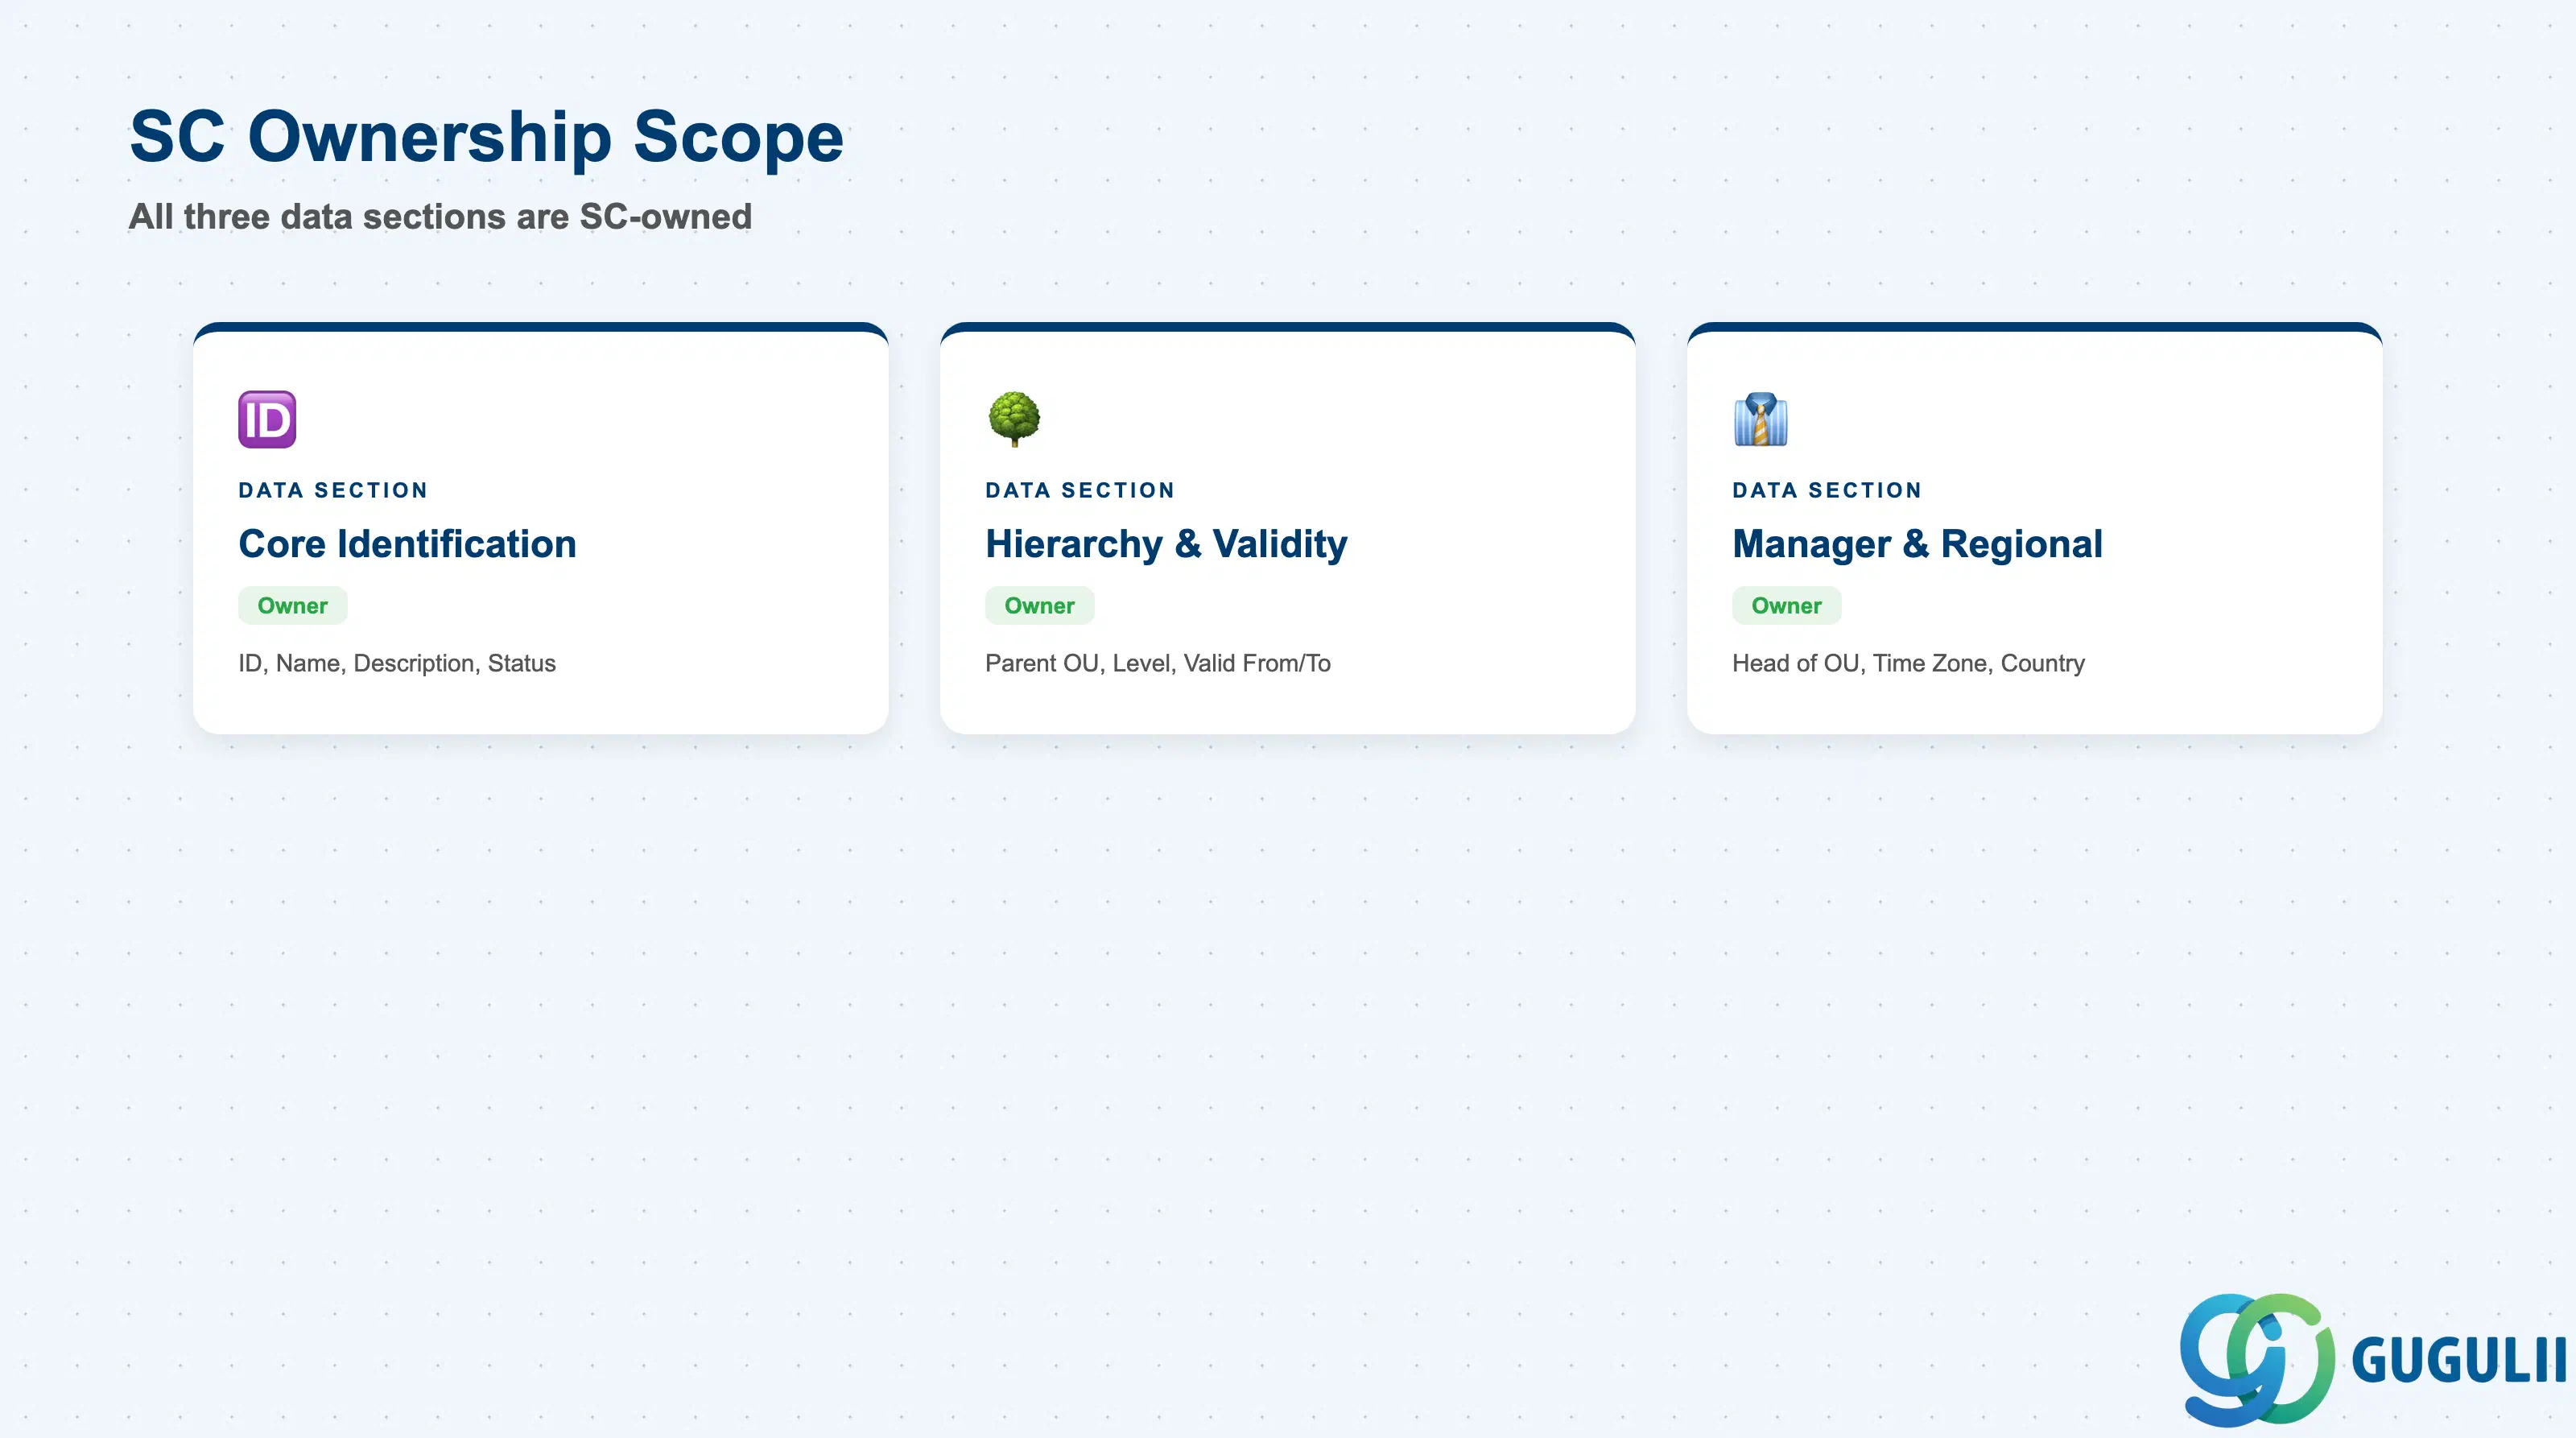
Task: Click the shirt and tie icon
Action: (x=1761, y=420)
